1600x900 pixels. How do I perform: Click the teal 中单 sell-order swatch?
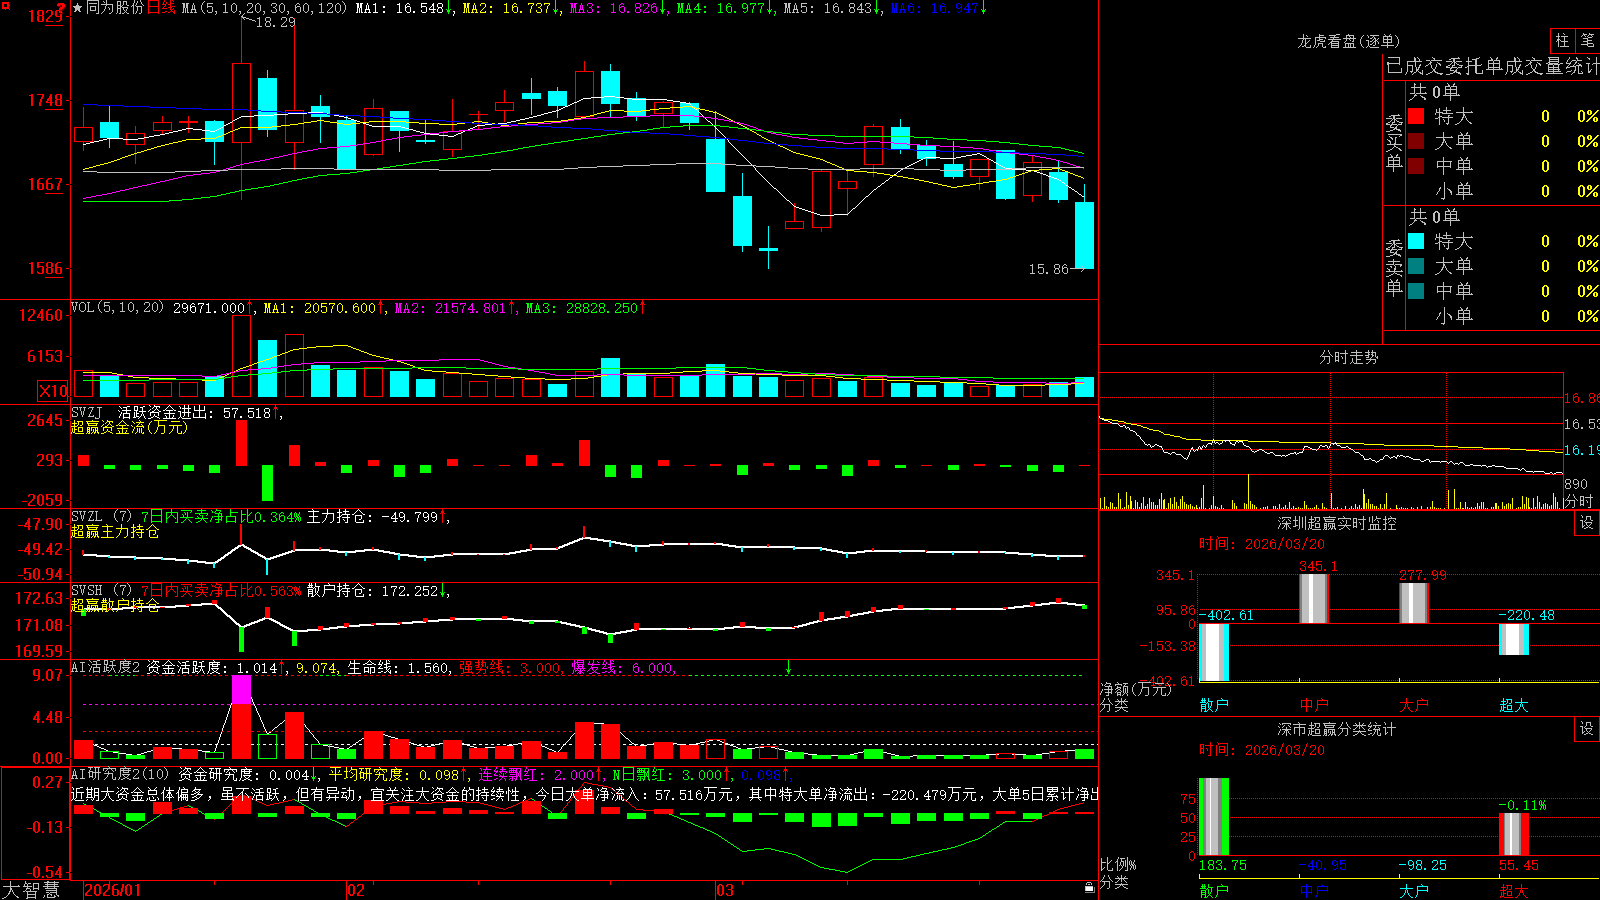1416,291
